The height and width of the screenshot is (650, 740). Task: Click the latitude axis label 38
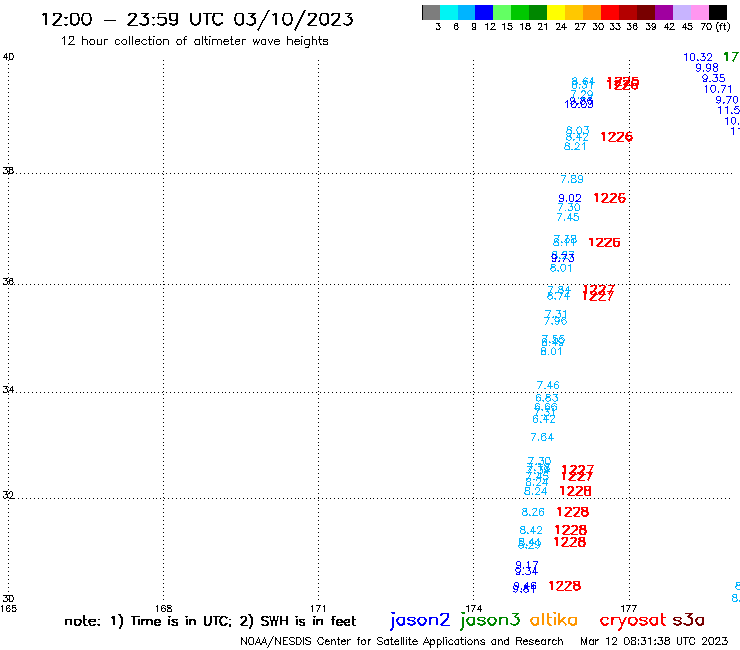pos(8,171)
